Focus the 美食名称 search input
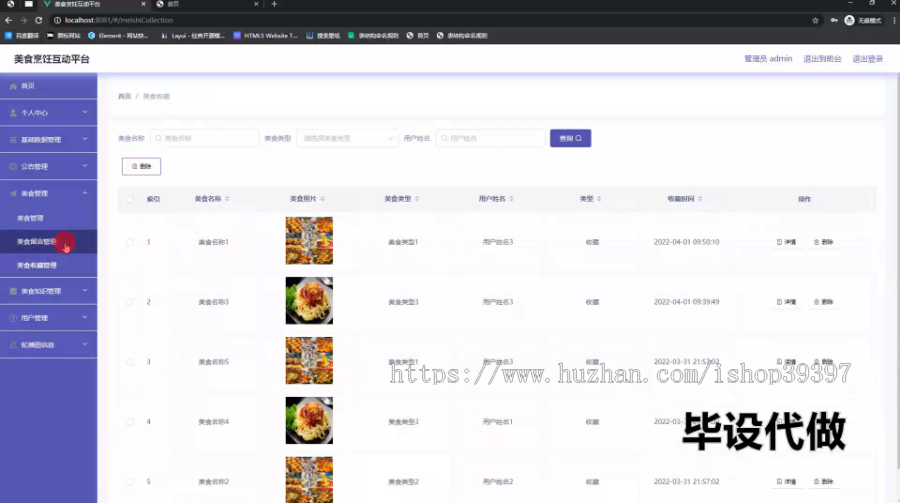Screen dimensions: 900x503 pos(204,138)
